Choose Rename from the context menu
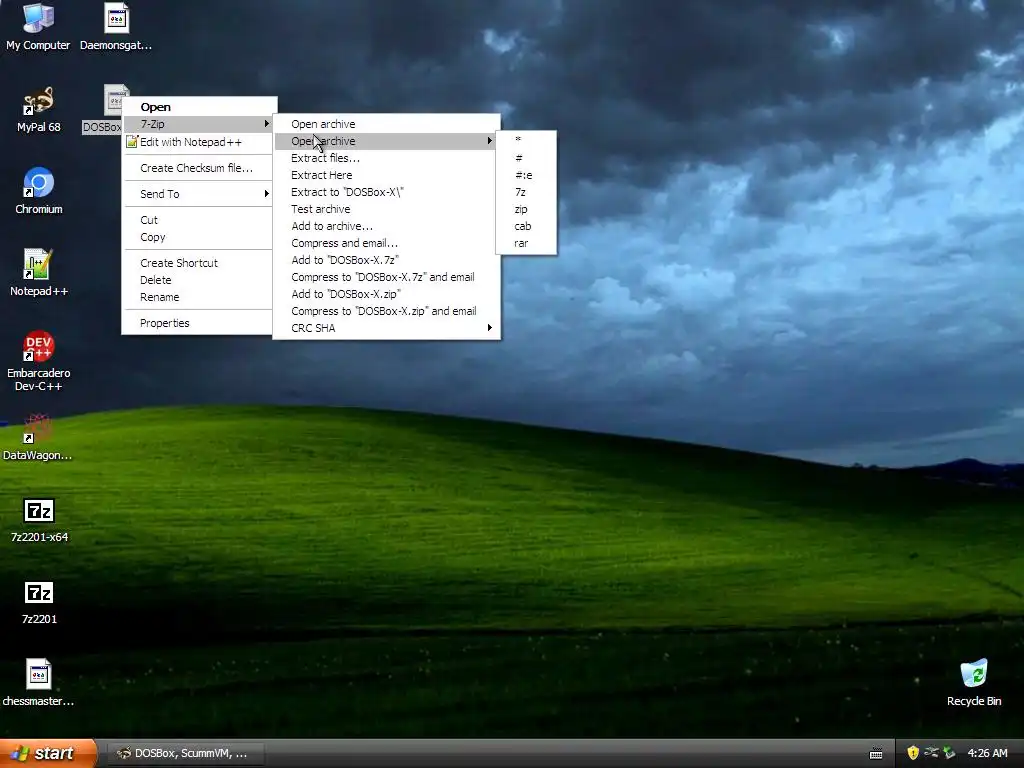This screenshot has height=768, width=1024. point(199,296)
